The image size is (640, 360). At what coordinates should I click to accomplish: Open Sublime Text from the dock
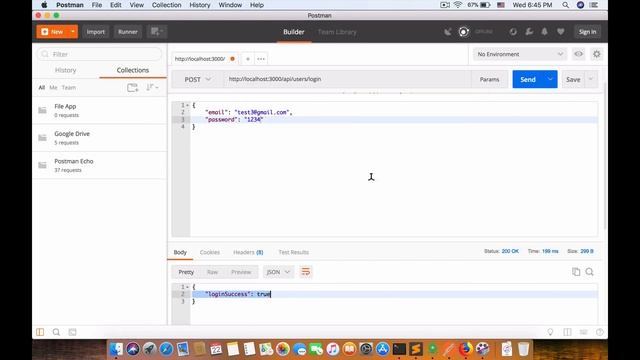[416, 349]
